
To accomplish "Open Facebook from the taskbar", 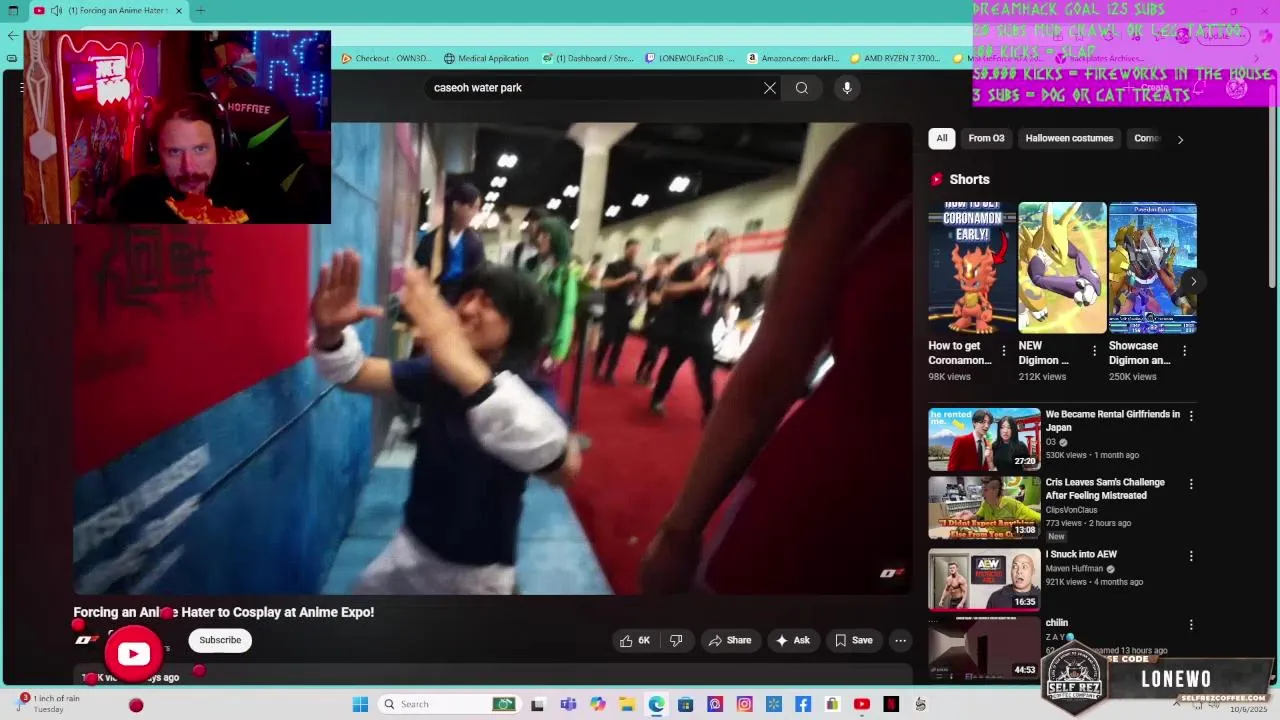I will (x=803, y=704).
